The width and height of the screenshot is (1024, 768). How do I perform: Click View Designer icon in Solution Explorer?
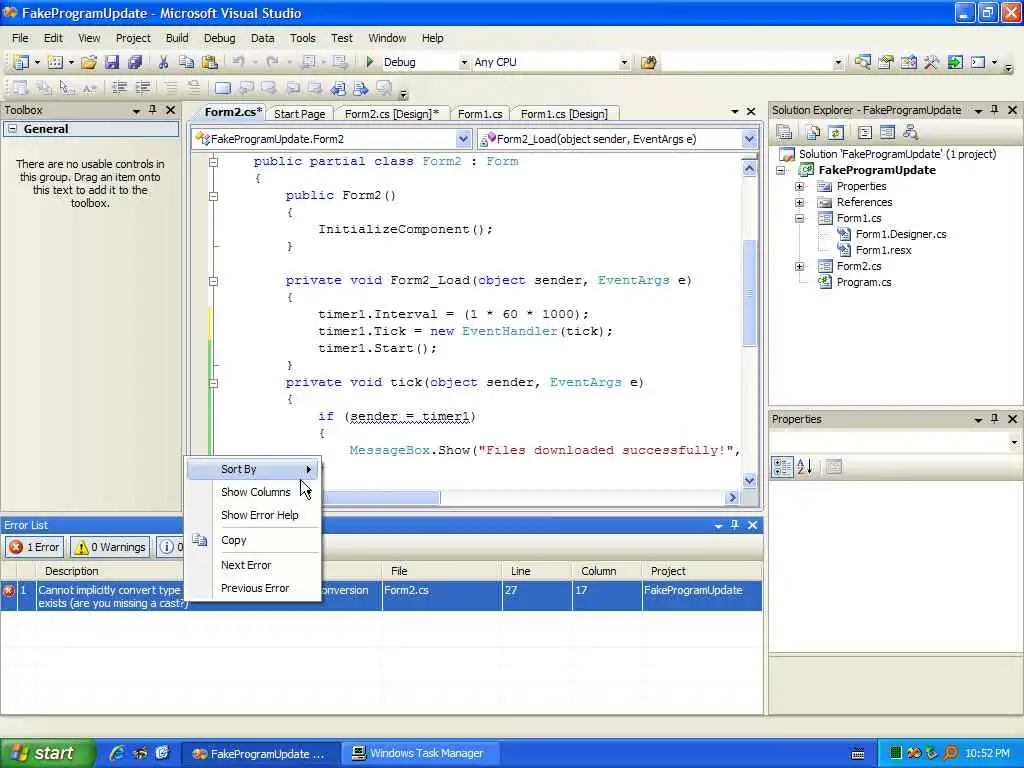click(x=887, y=133)
